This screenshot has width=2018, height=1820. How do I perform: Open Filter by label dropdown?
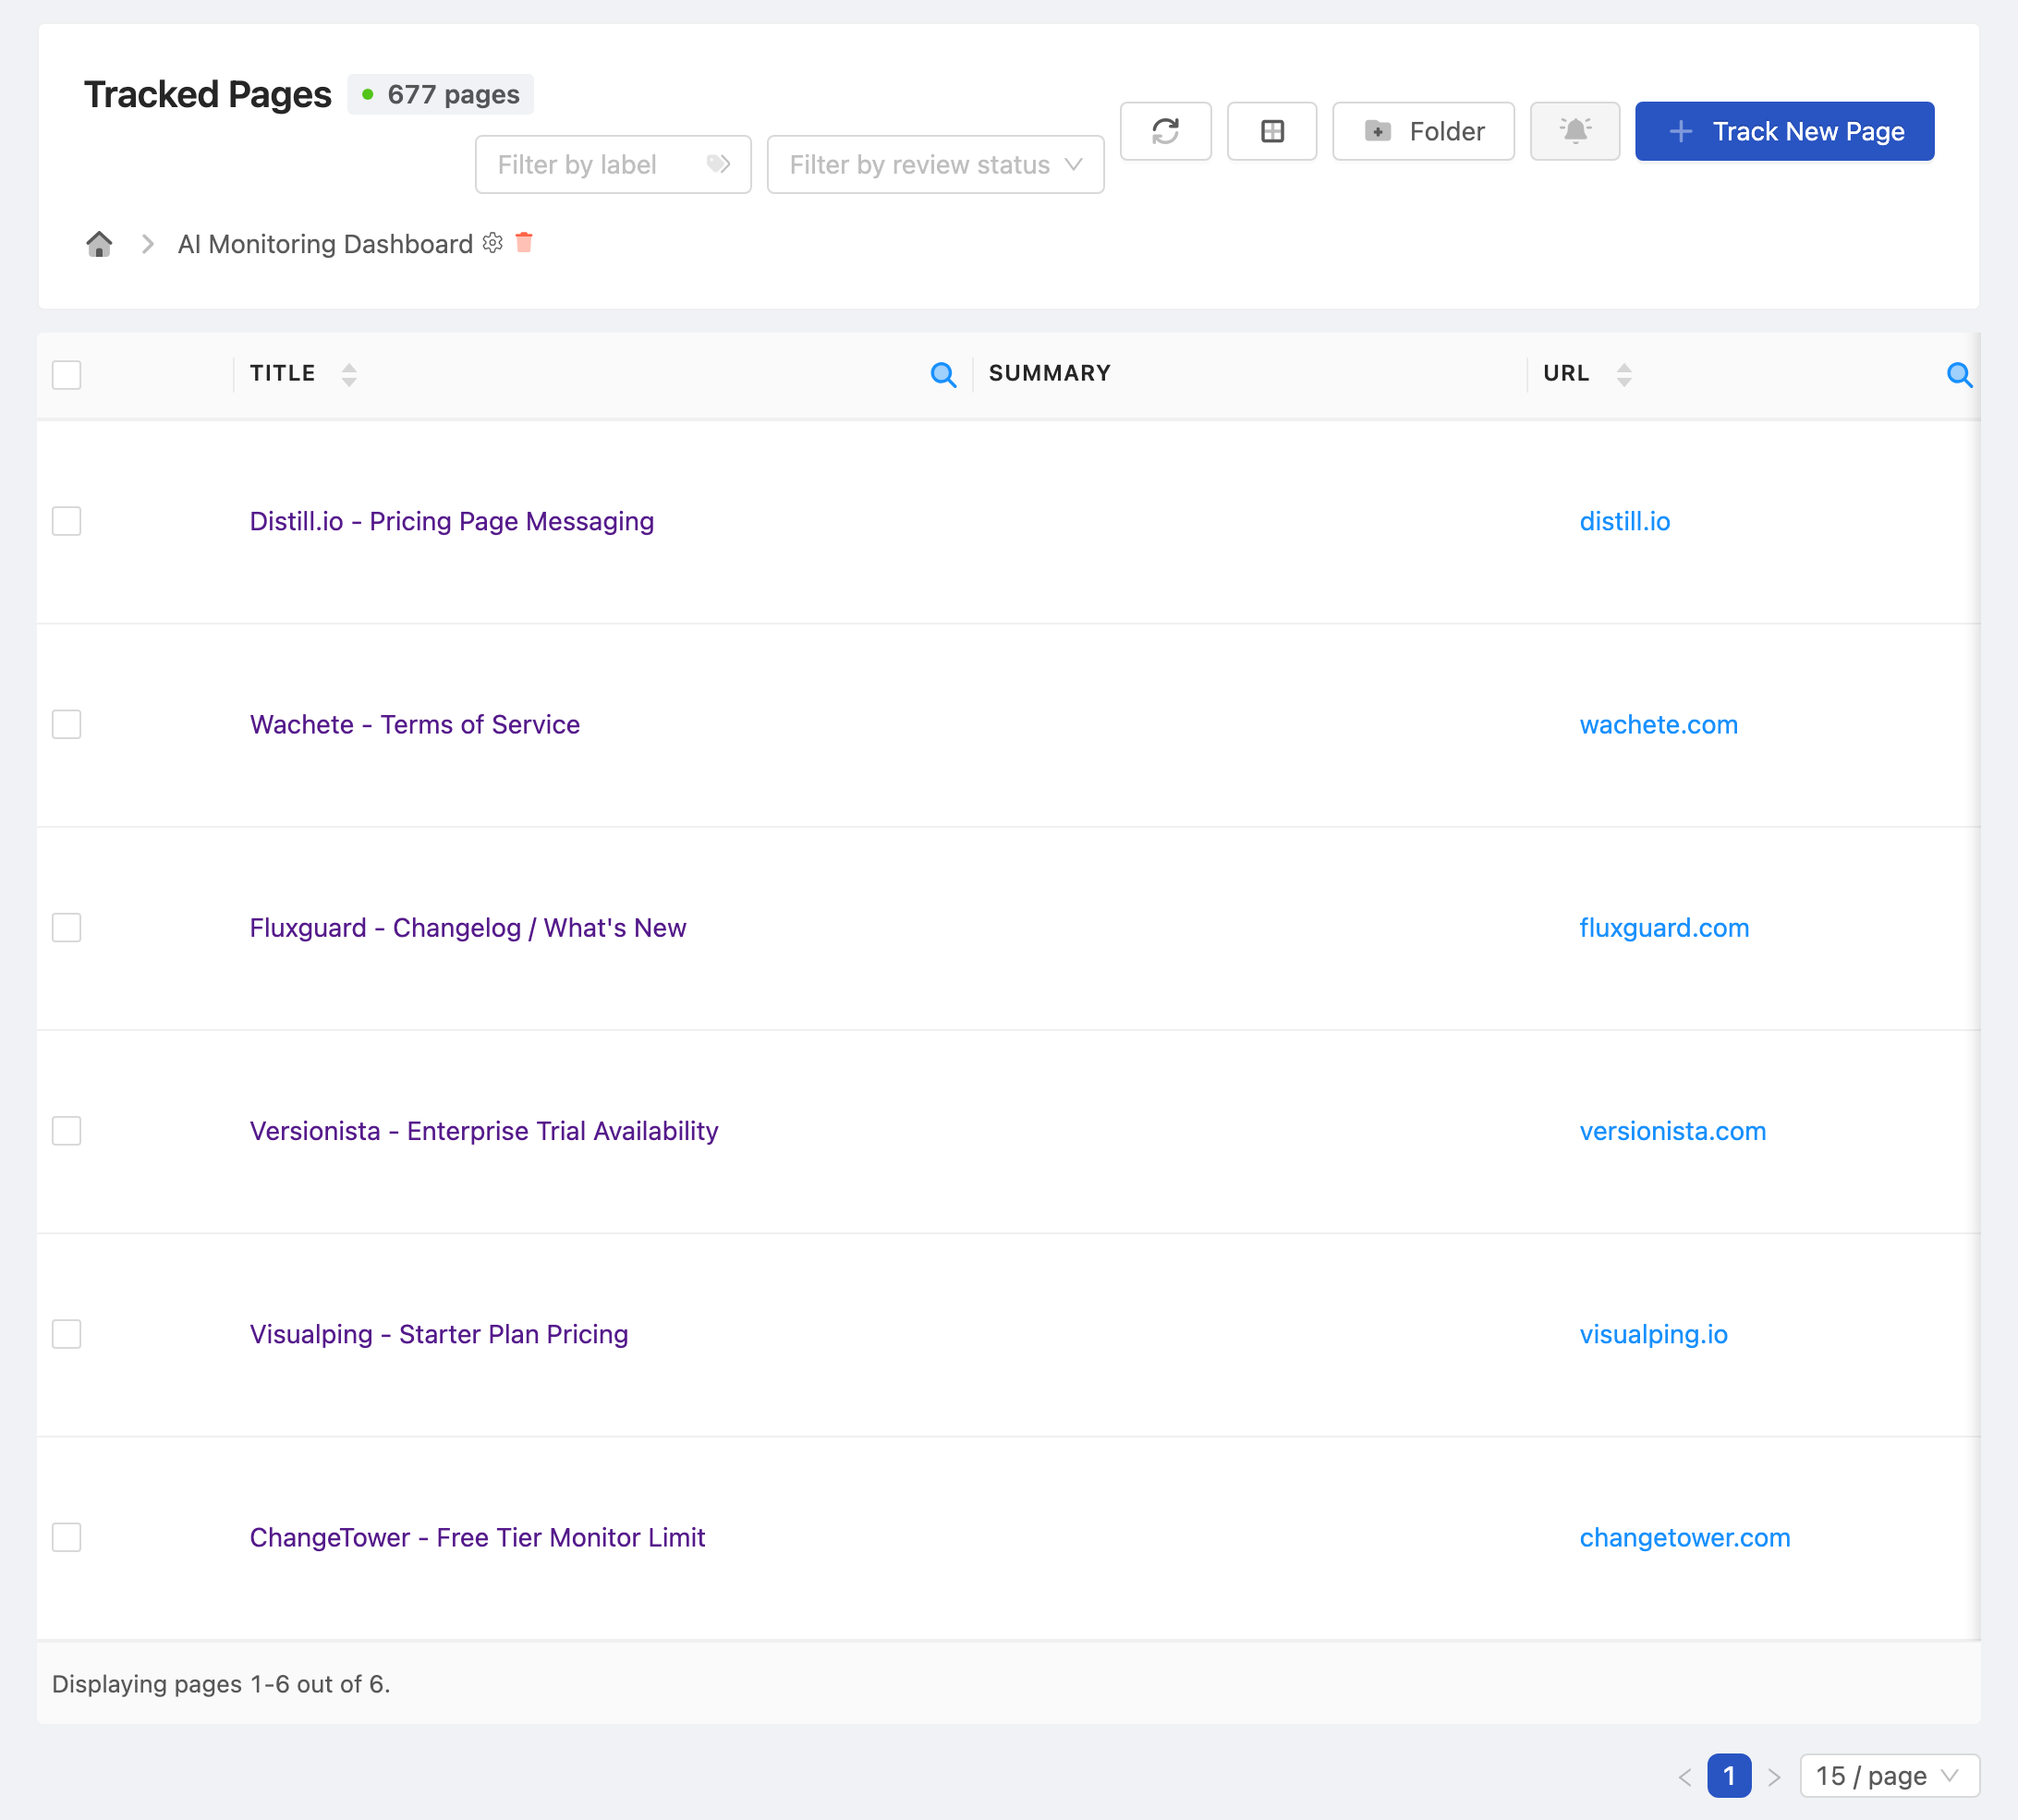point(613,165)
